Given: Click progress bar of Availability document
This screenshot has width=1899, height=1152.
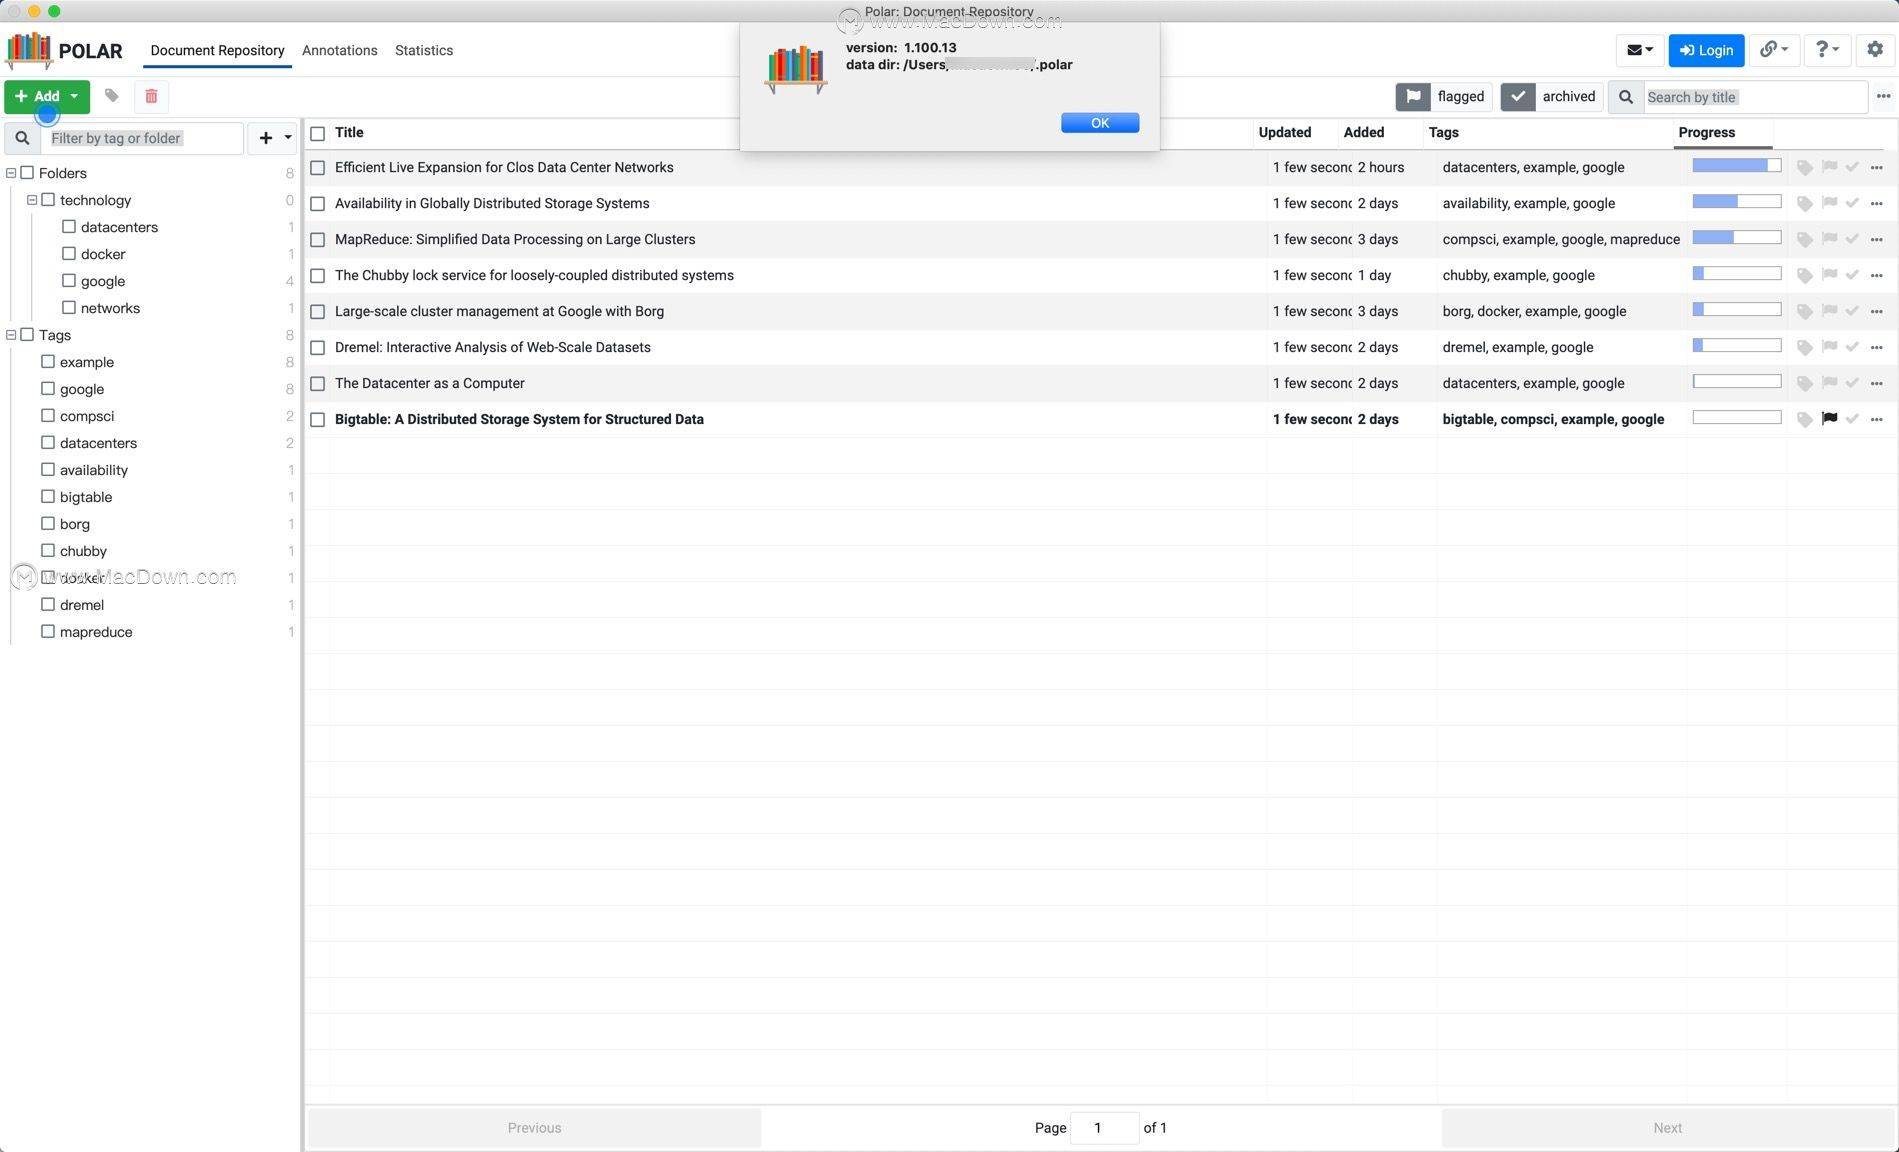Looking at the screenshot, I should click(x=1736, y=202).
